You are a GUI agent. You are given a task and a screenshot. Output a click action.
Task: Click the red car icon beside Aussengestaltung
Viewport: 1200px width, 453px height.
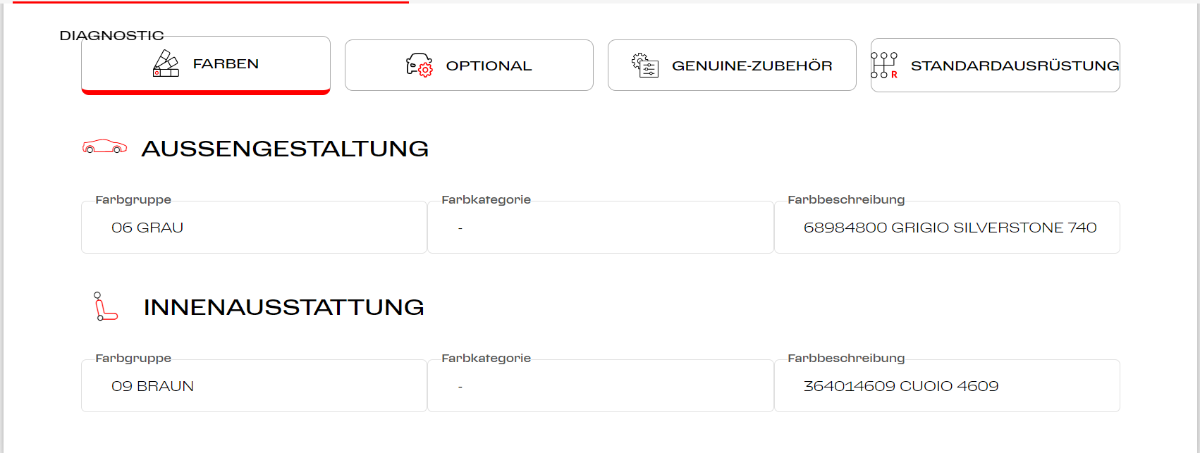(x=104, y=148)
